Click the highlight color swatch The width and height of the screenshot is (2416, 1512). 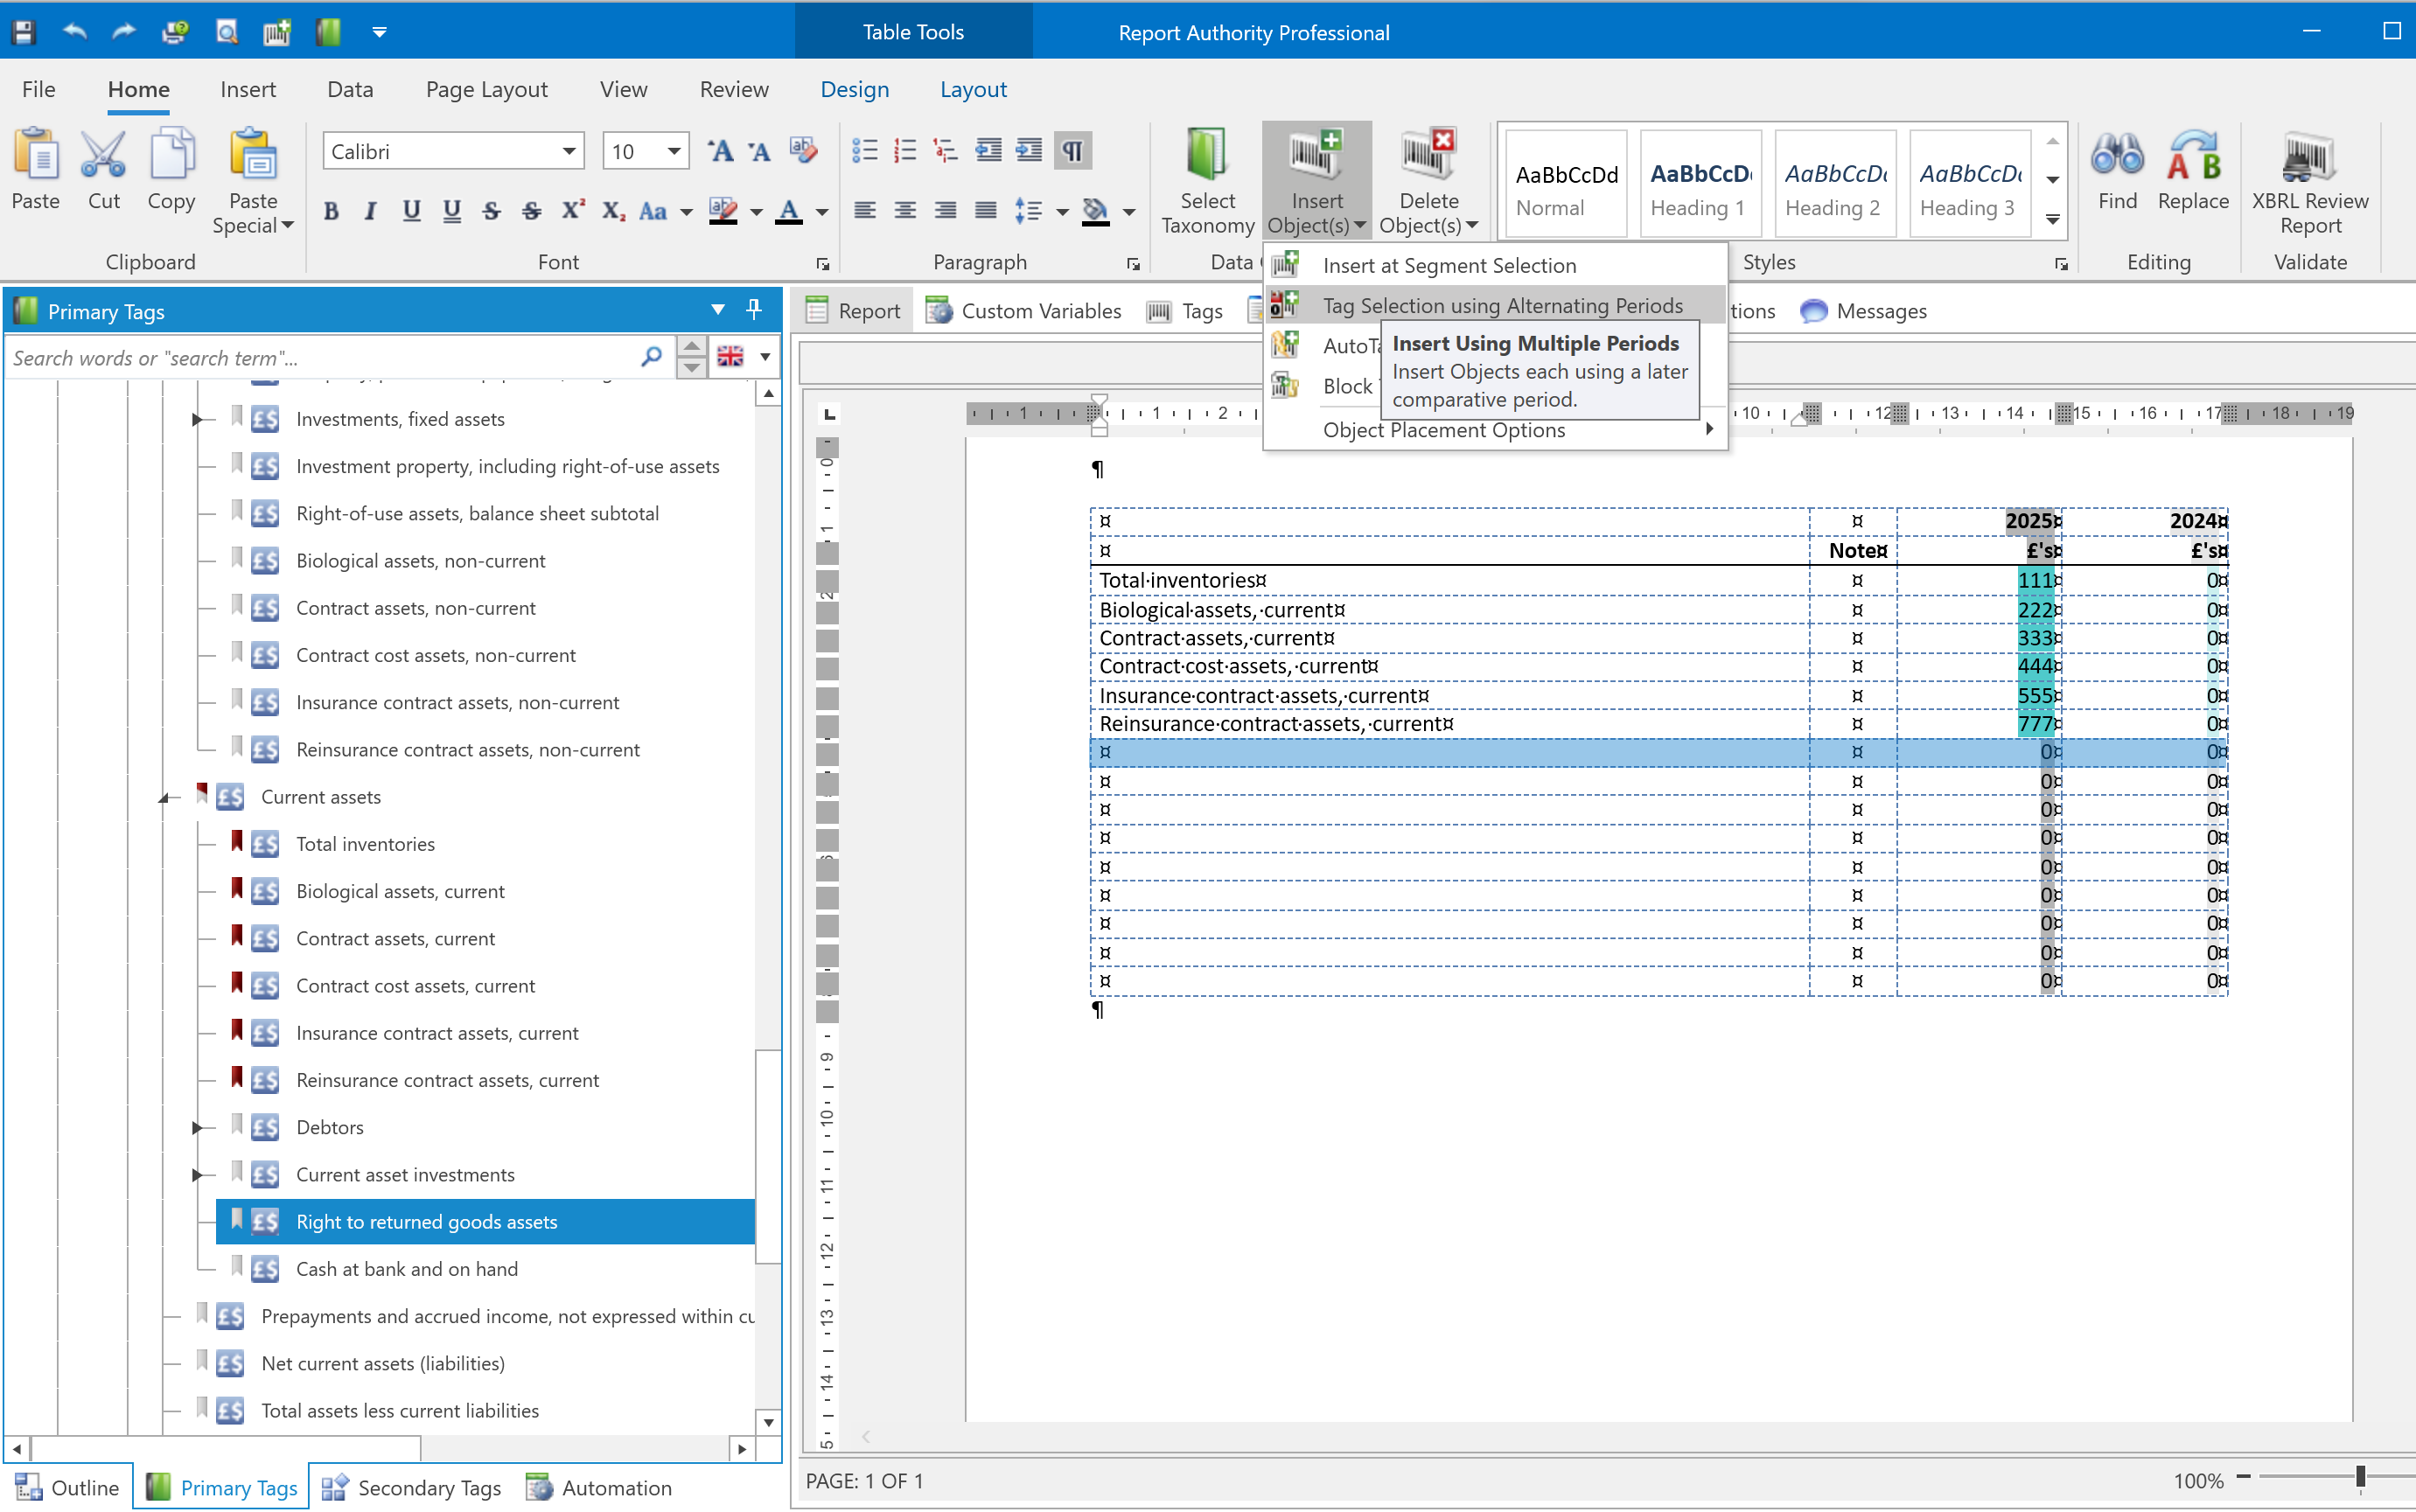(722, 211)
